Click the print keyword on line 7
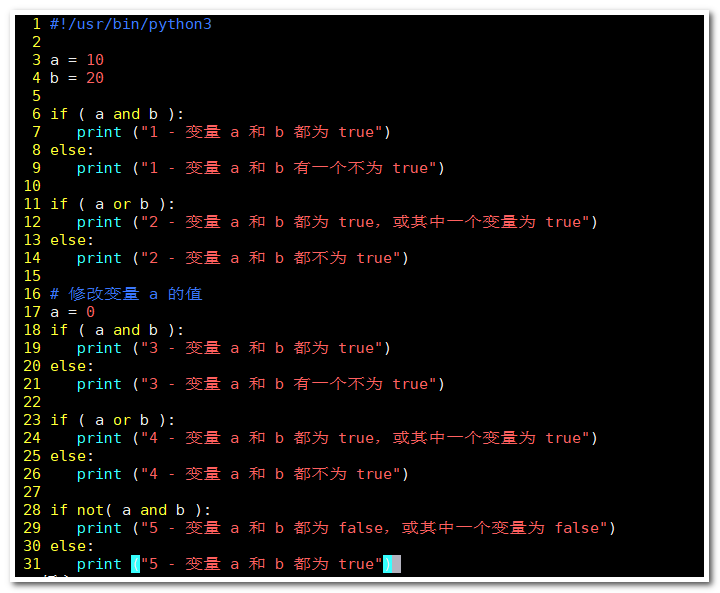This screenshot has width=720, height=593. tap(99, 132)
